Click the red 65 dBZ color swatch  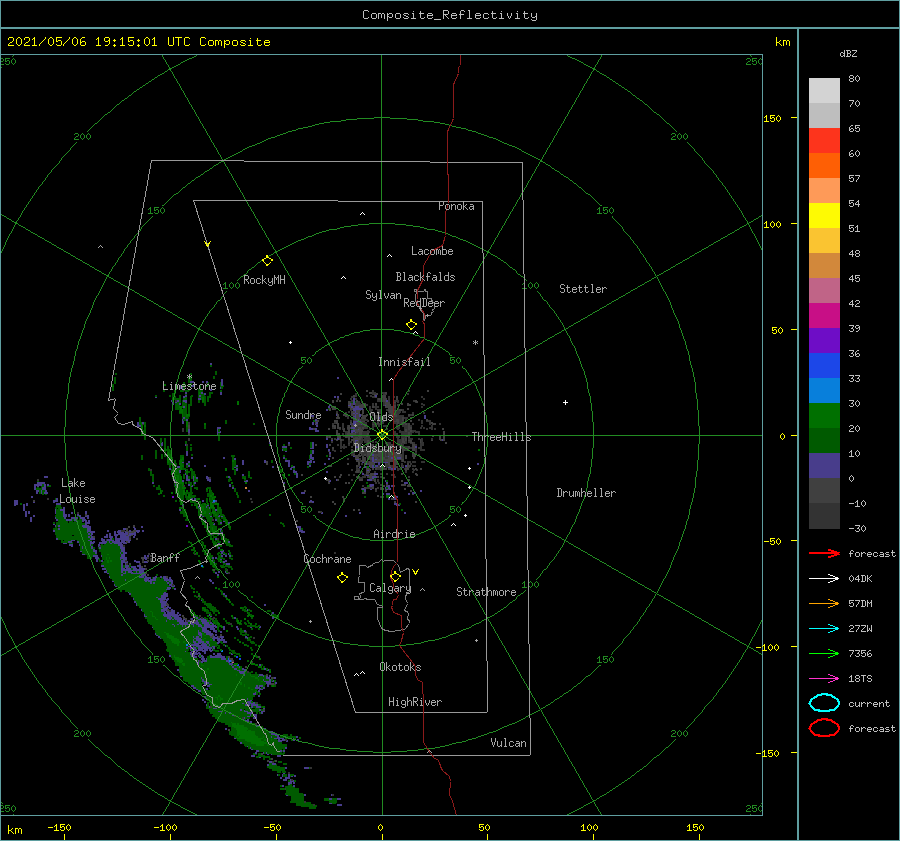pos(824,140)
